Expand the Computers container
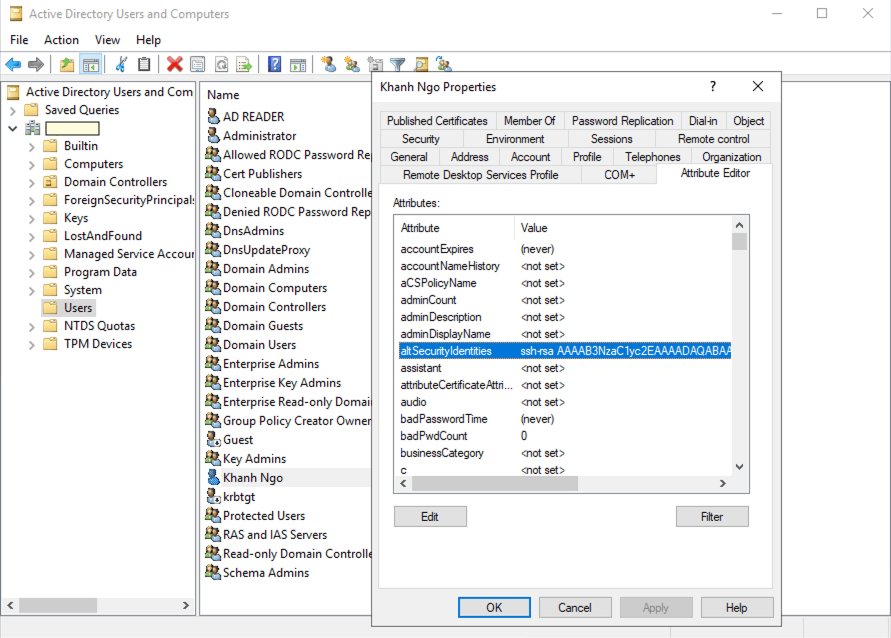Viewport: 891px width, 638px height. click(32, 165)
